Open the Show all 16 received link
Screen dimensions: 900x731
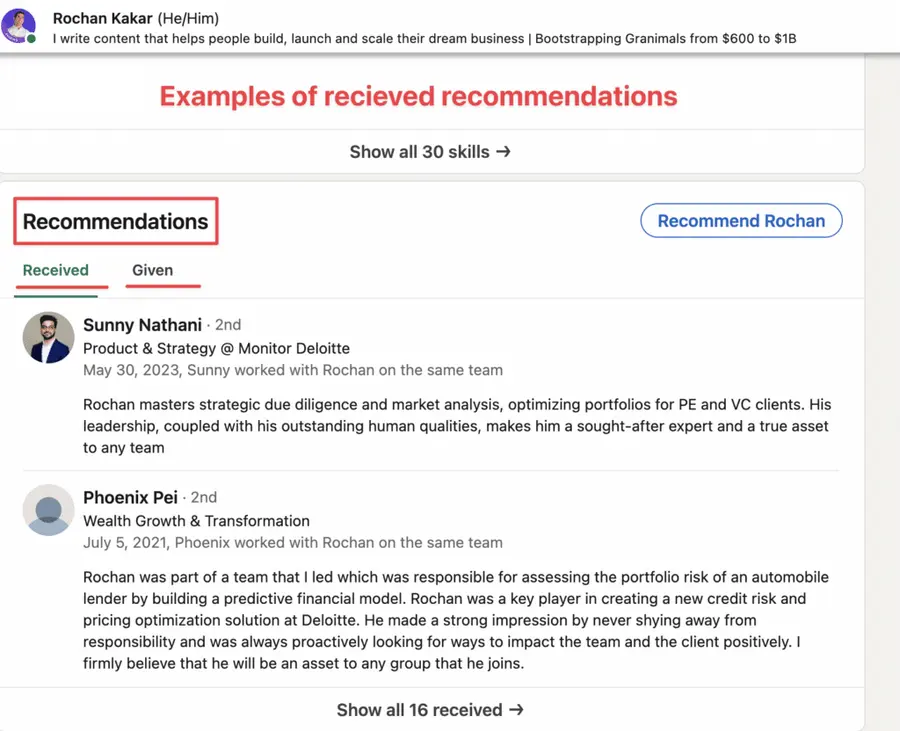pos(420,709)
